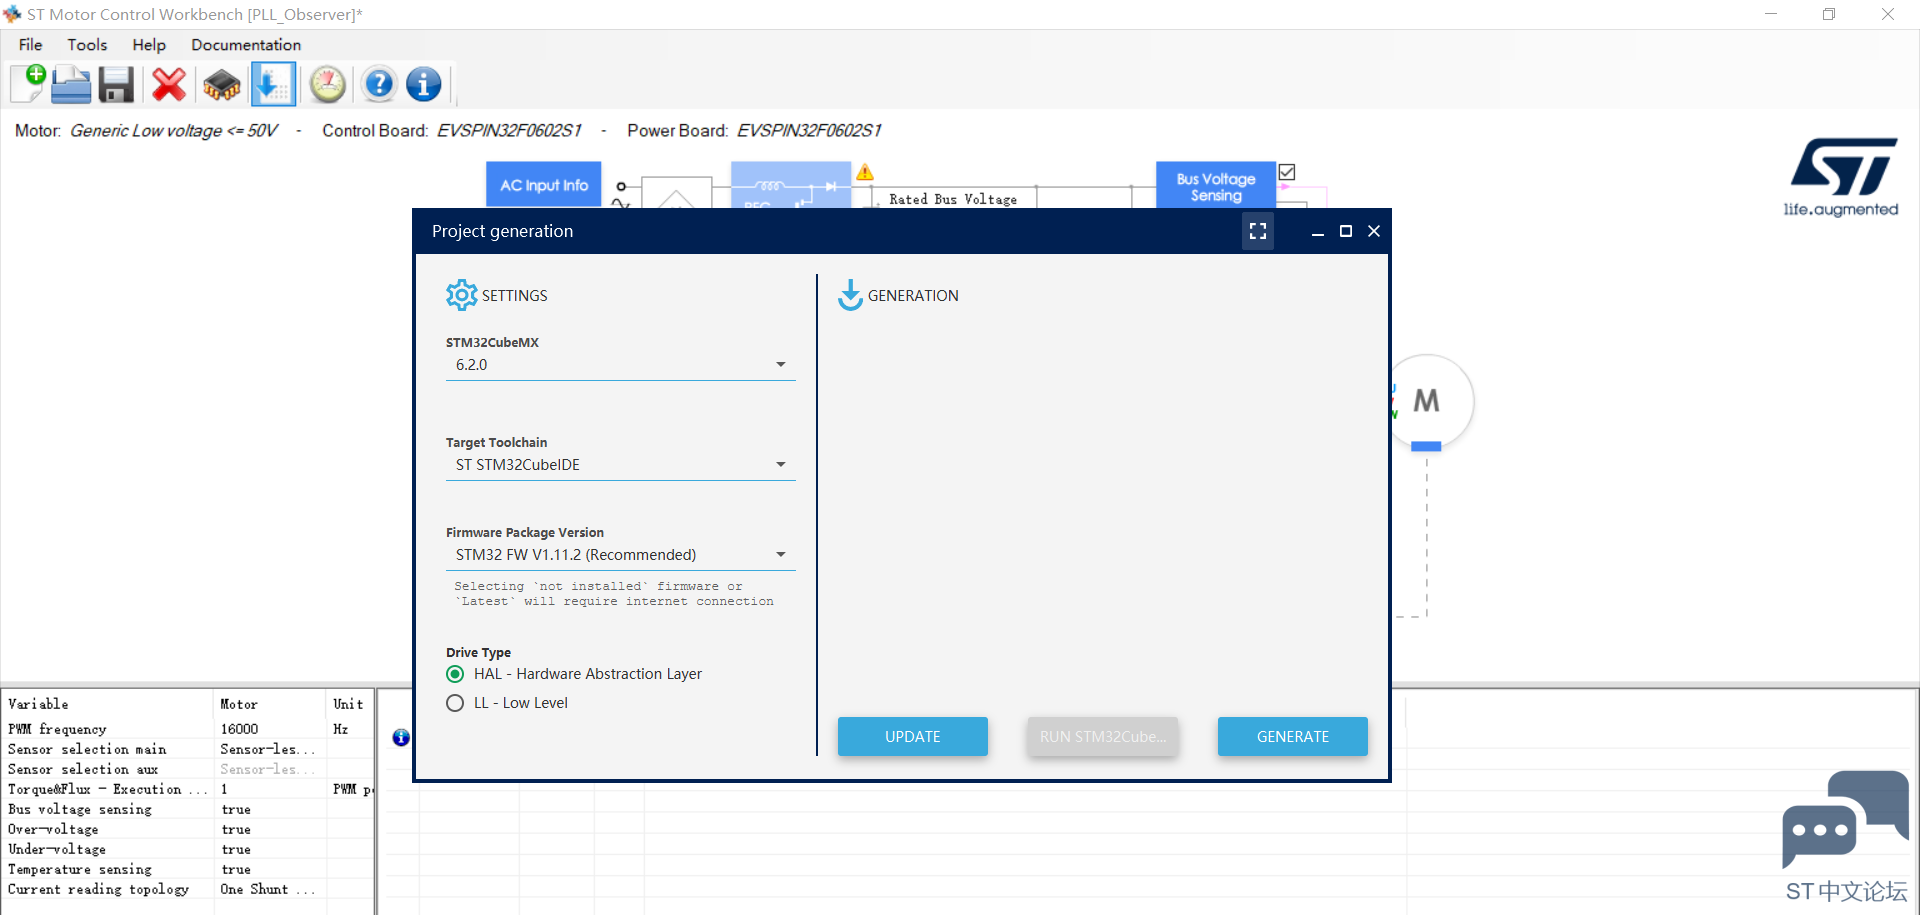Show about info via blue i icon
The image size is (1920, 915).
coord(424,85)
